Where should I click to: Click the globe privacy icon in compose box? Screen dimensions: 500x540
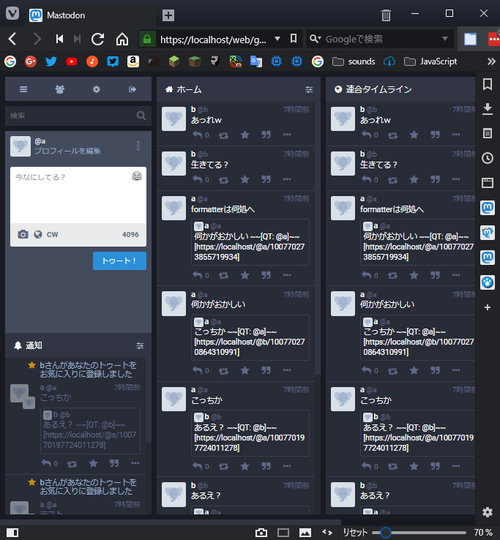point(38,235)
